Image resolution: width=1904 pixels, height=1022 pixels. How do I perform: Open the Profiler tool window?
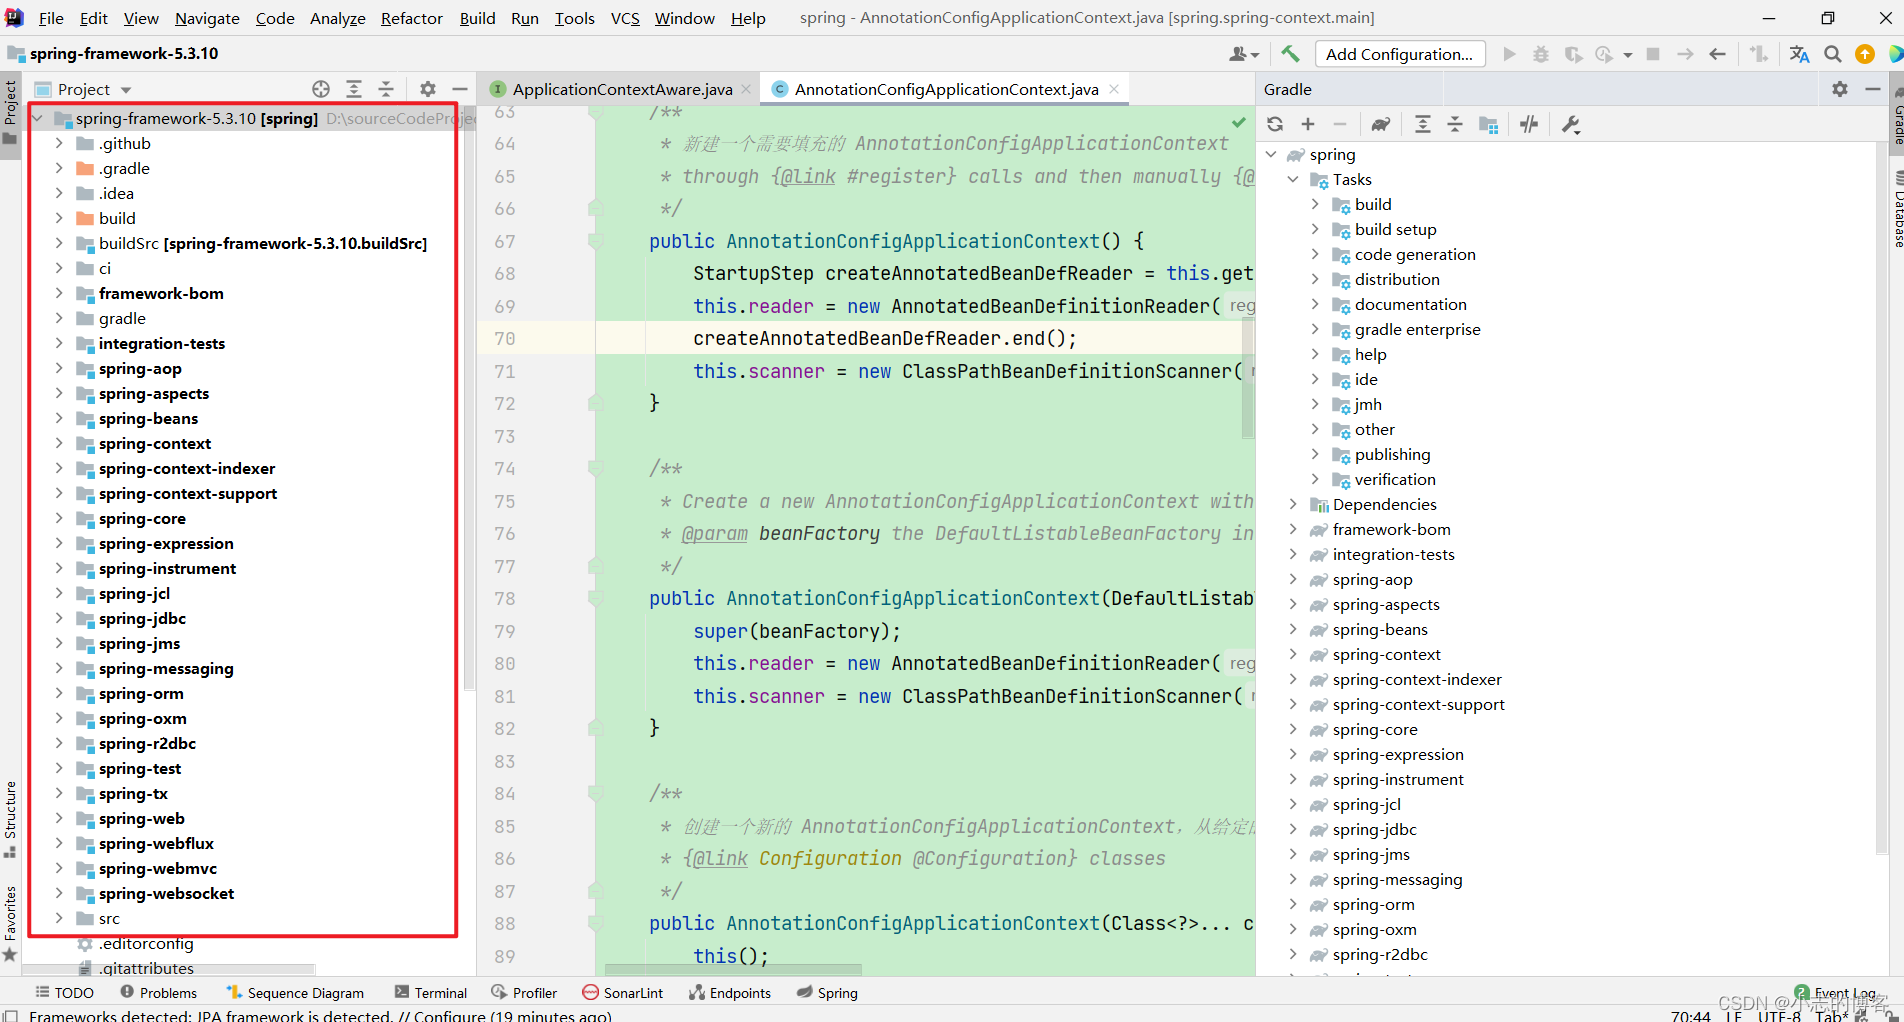click(x=524, y=992)
